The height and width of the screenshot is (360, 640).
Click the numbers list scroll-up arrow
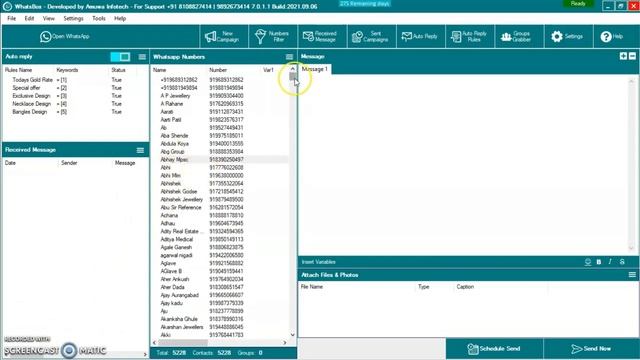(x=293, y=69)
